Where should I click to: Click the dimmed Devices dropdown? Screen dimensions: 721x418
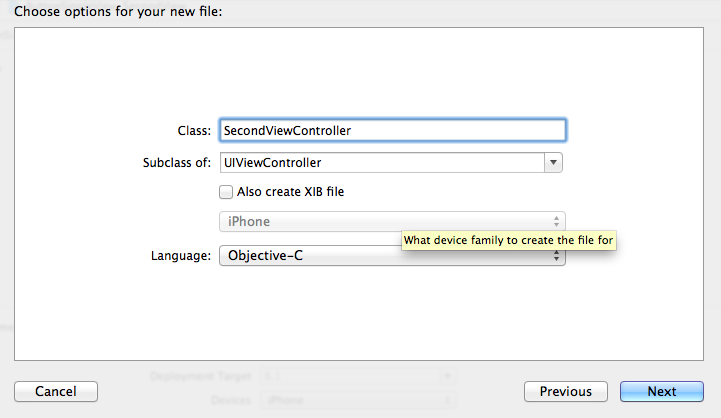coord(350,400)
